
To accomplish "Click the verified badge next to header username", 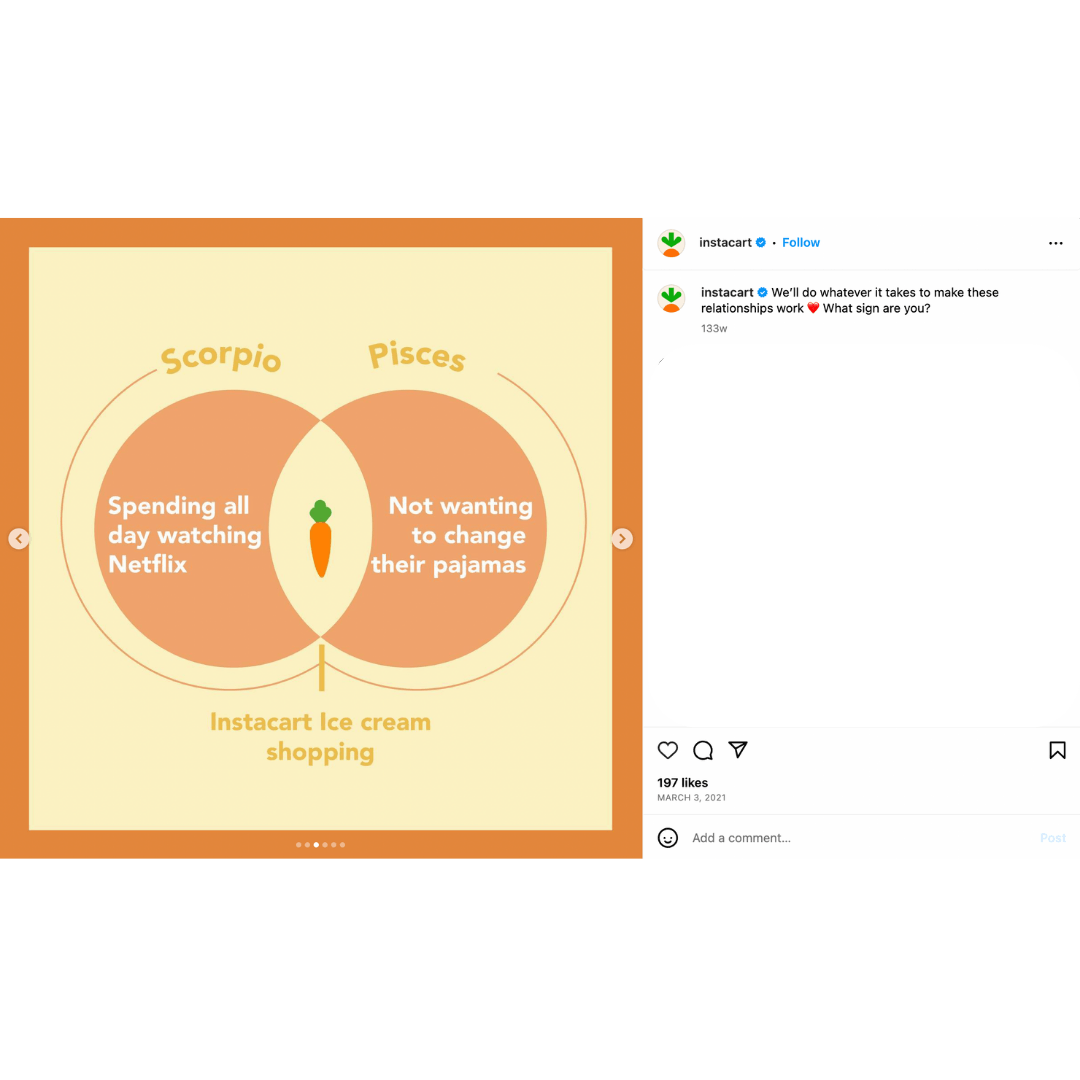I will click(761, 242).
